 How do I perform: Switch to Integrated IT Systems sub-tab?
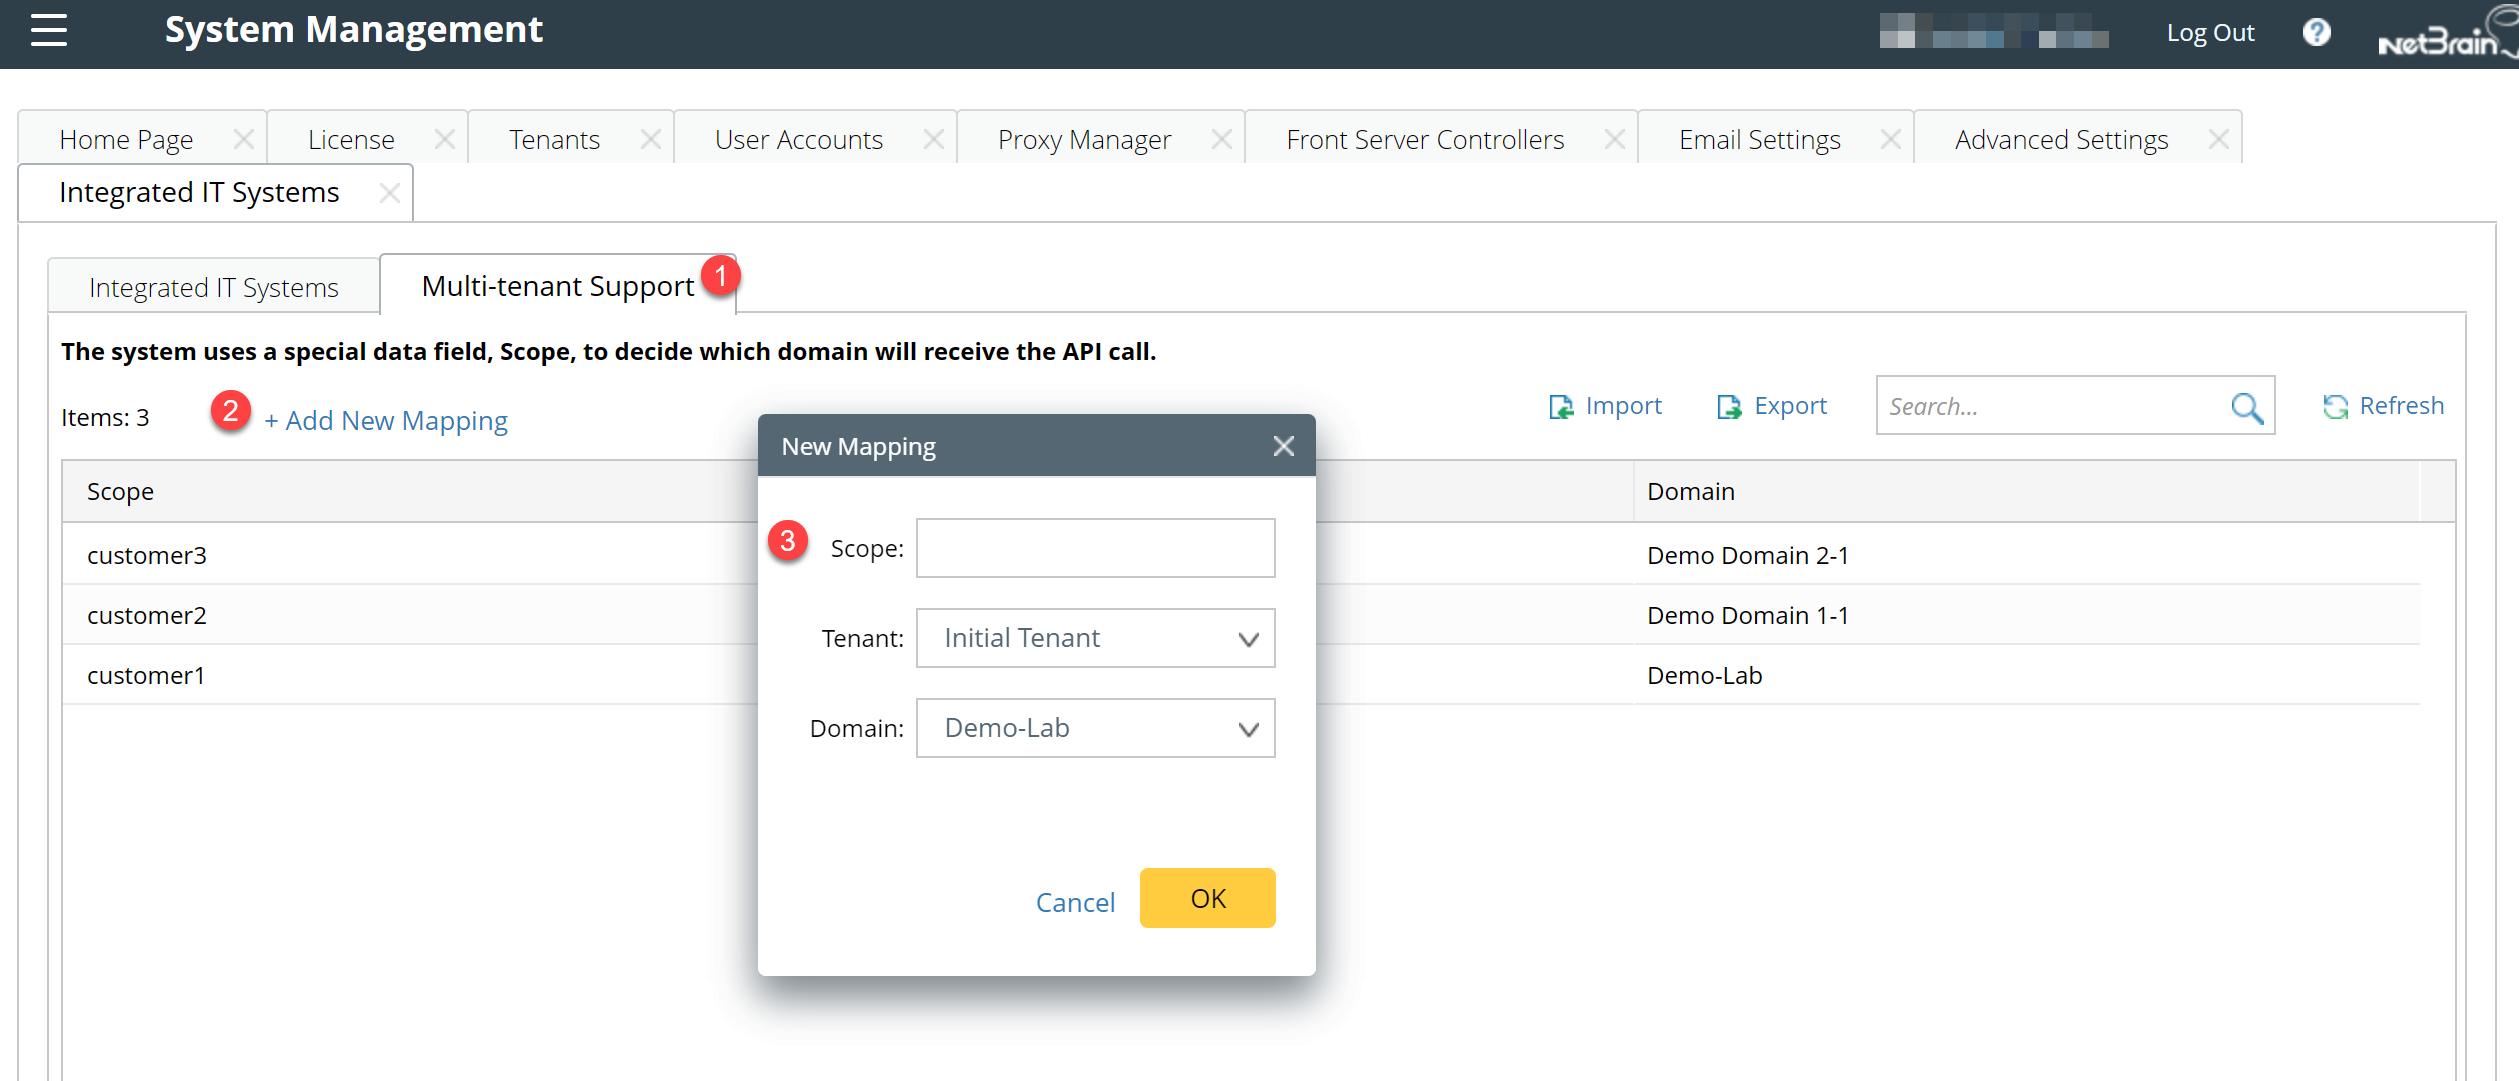click(213, 288)
